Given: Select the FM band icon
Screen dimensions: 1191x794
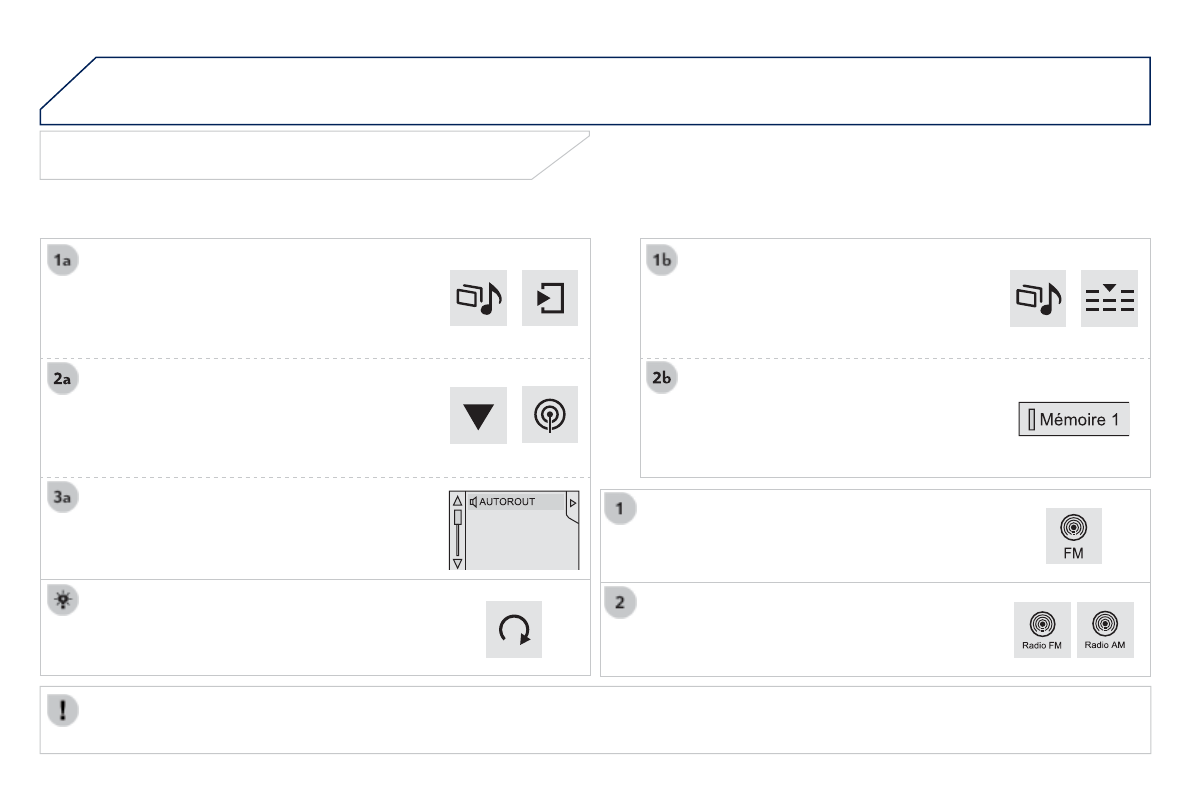Looking at the screenshot, I should (1073, 535).
